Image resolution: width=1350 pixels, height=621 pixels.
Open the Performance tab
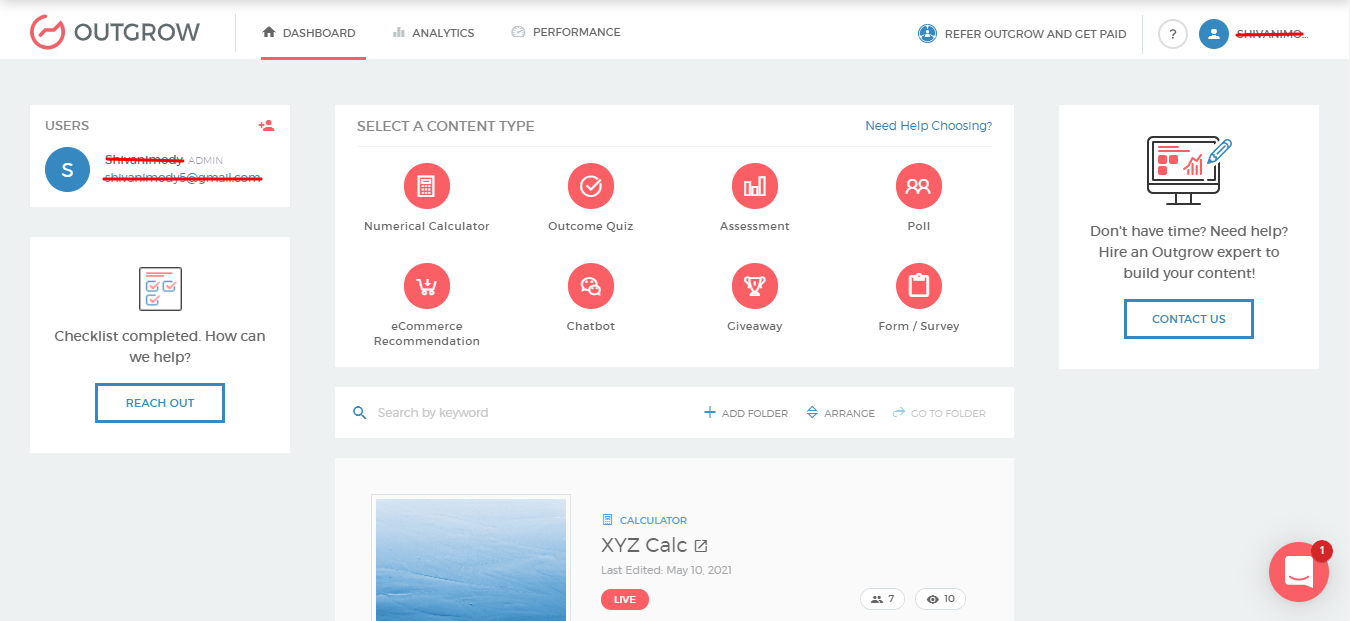click(x=566, y=32)
